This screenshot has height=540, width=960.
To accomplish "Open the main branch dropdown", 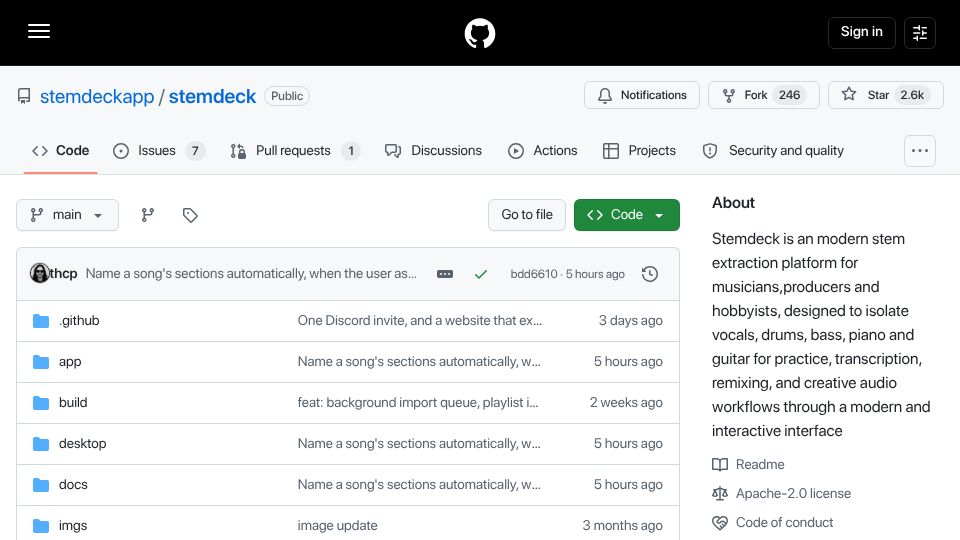I will [67, 215].
